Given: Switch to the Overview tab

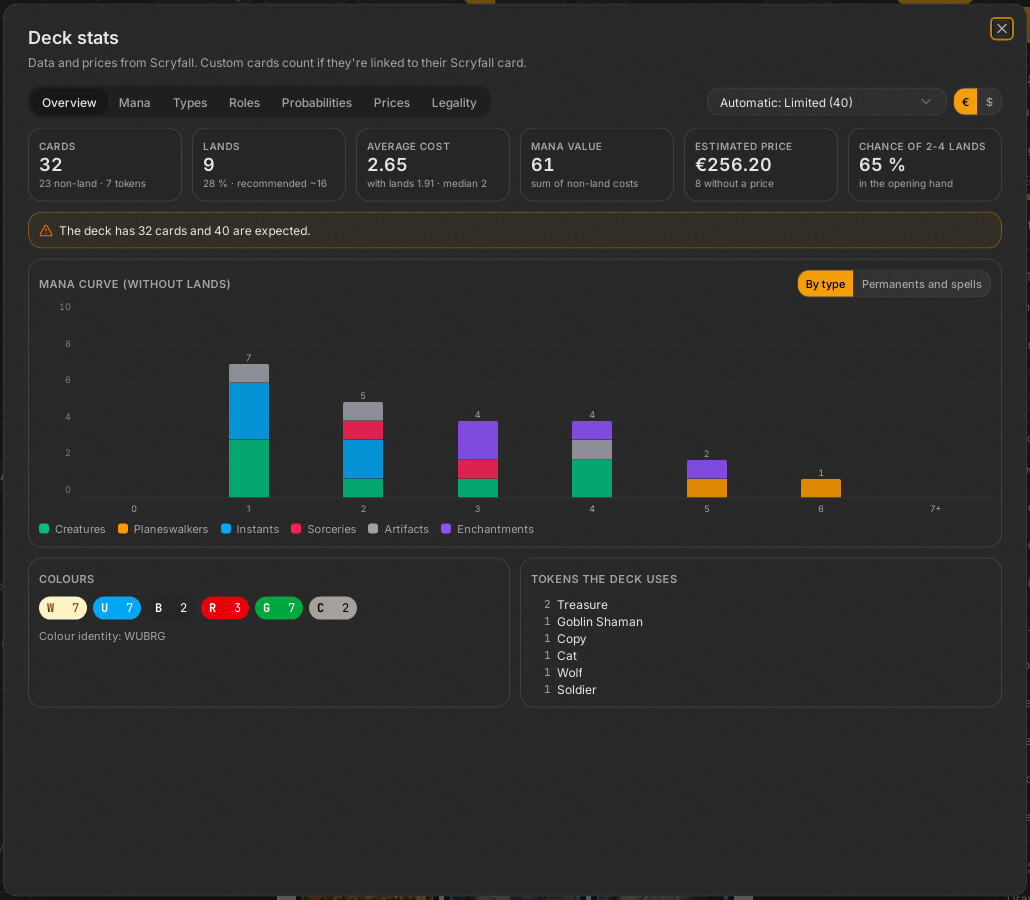Looking at the screenshot, I should coord(69,102).
